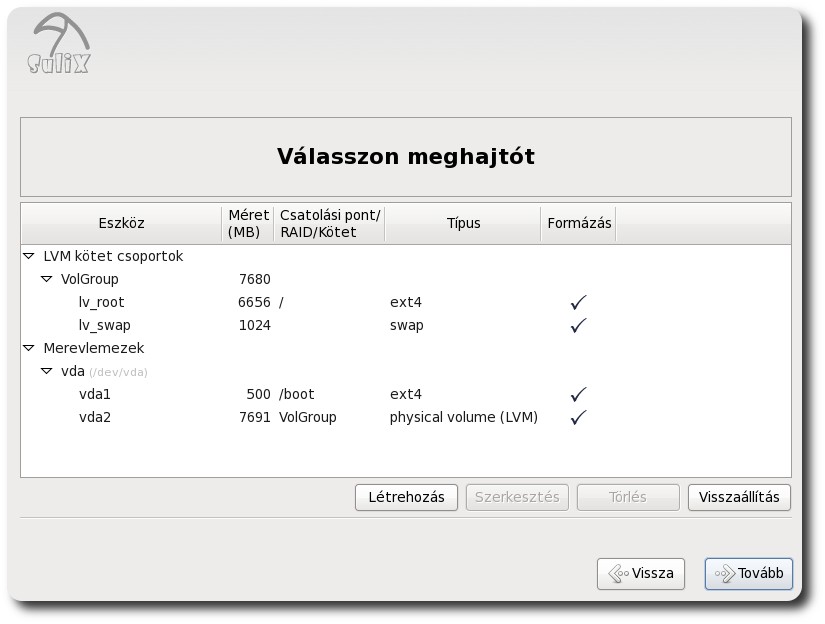Continue with the Tovább button
Viewport: 825px width, 624px height.
coord(749,573)
